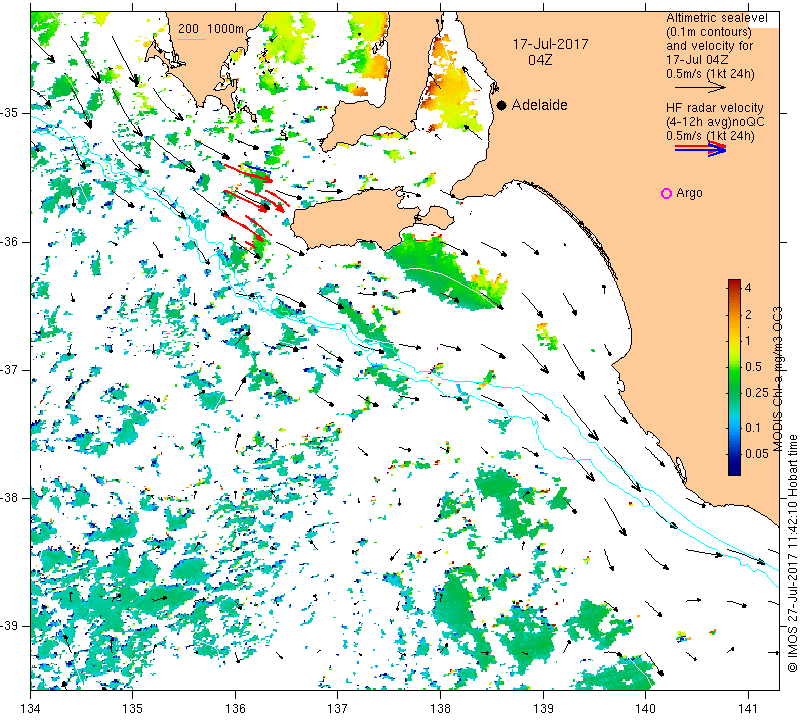Click the Adelaide city label
Screen dimensions: 800x720
[539, 105]
